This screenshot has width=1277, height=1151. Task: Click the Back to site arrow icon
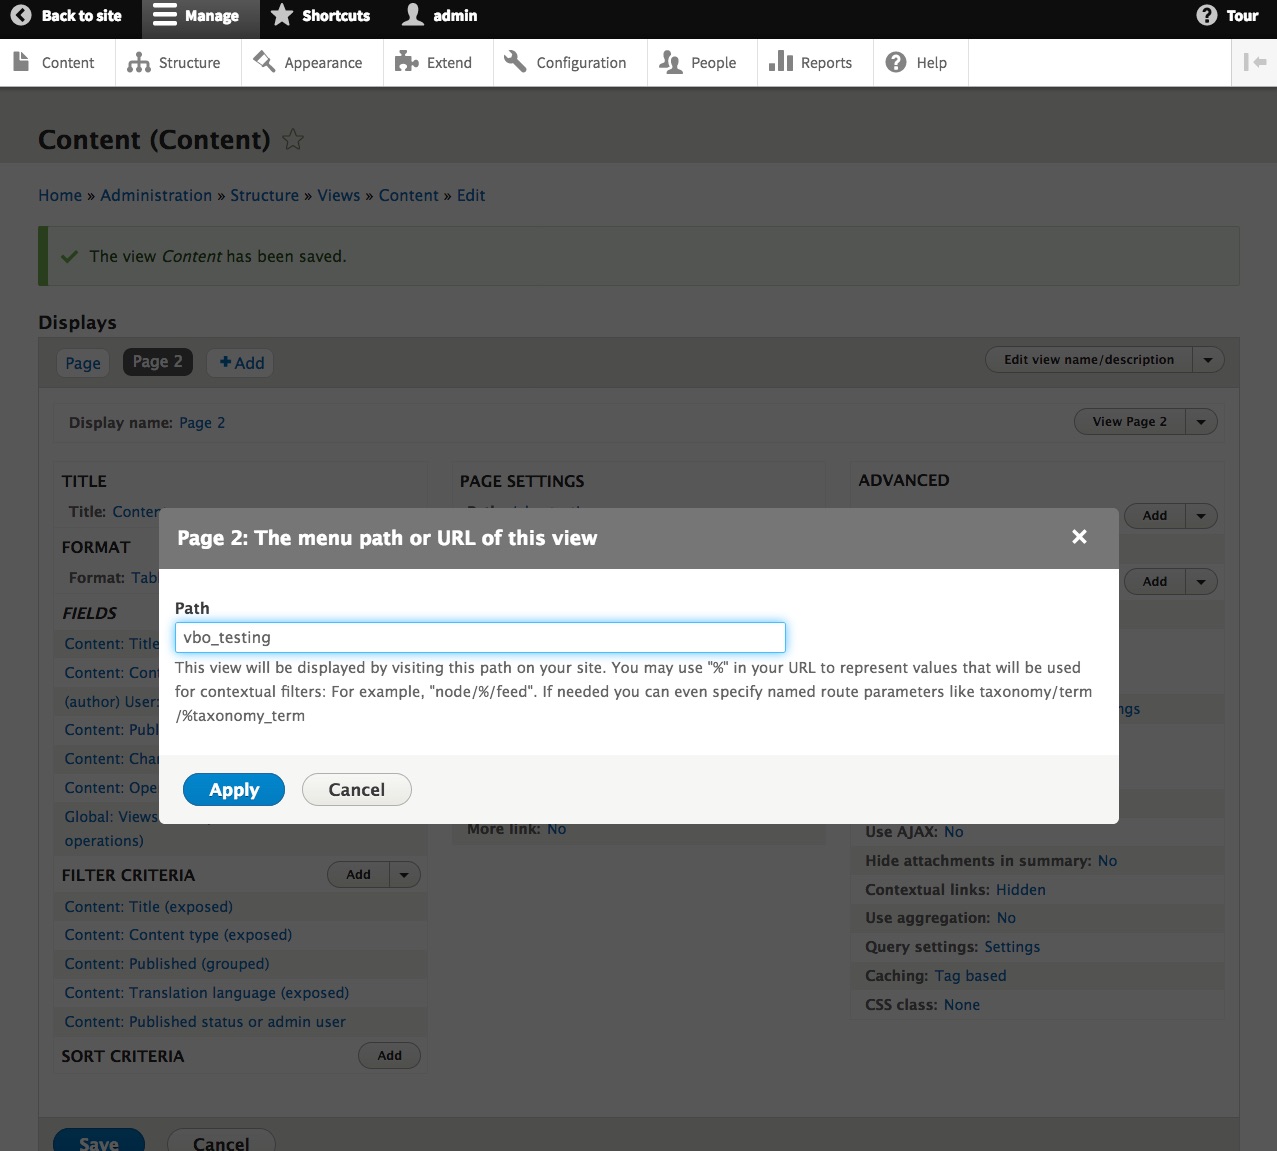[21, 15]
